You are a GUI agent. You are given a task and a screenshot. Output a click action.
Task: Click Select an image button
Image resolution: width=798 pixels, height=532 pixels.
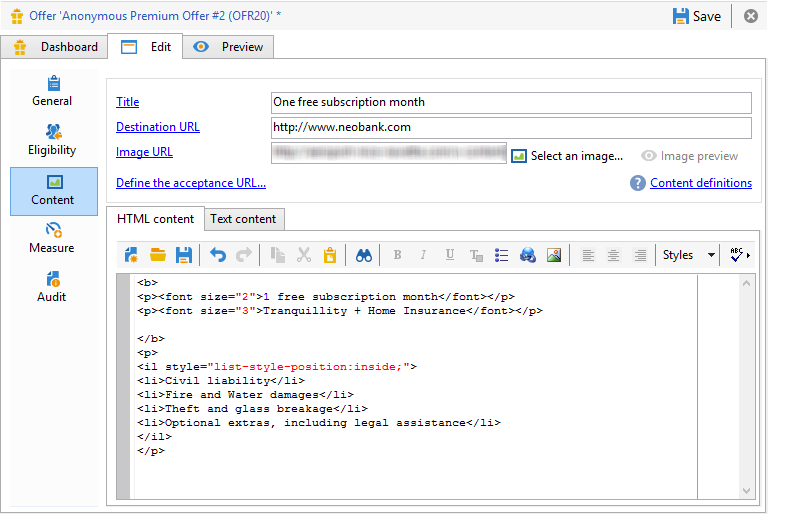click(567, 156)
